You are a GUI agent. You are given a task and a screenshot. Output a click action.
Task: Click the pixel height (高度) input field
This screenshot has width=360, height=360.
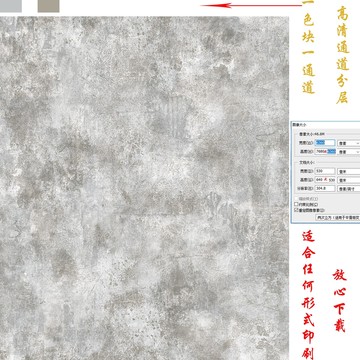click(x=325, y=151)
